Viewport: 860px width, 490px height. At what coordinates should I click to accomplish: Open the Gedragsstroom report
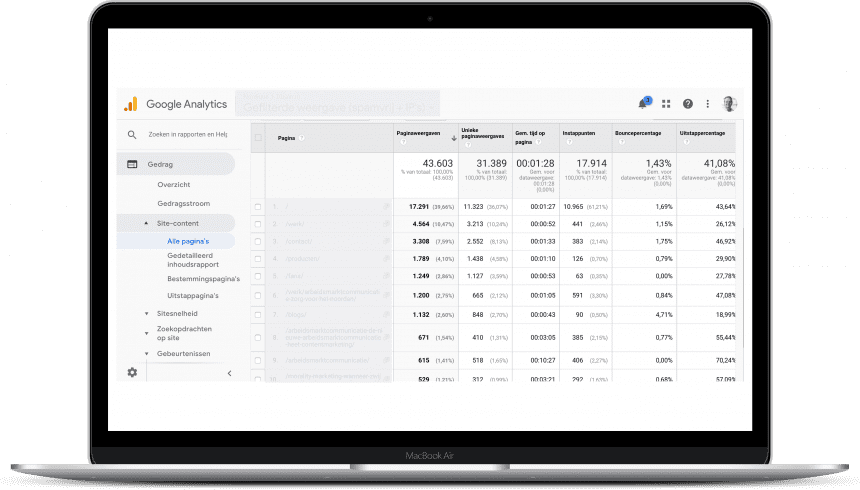(x=184, y=204)
